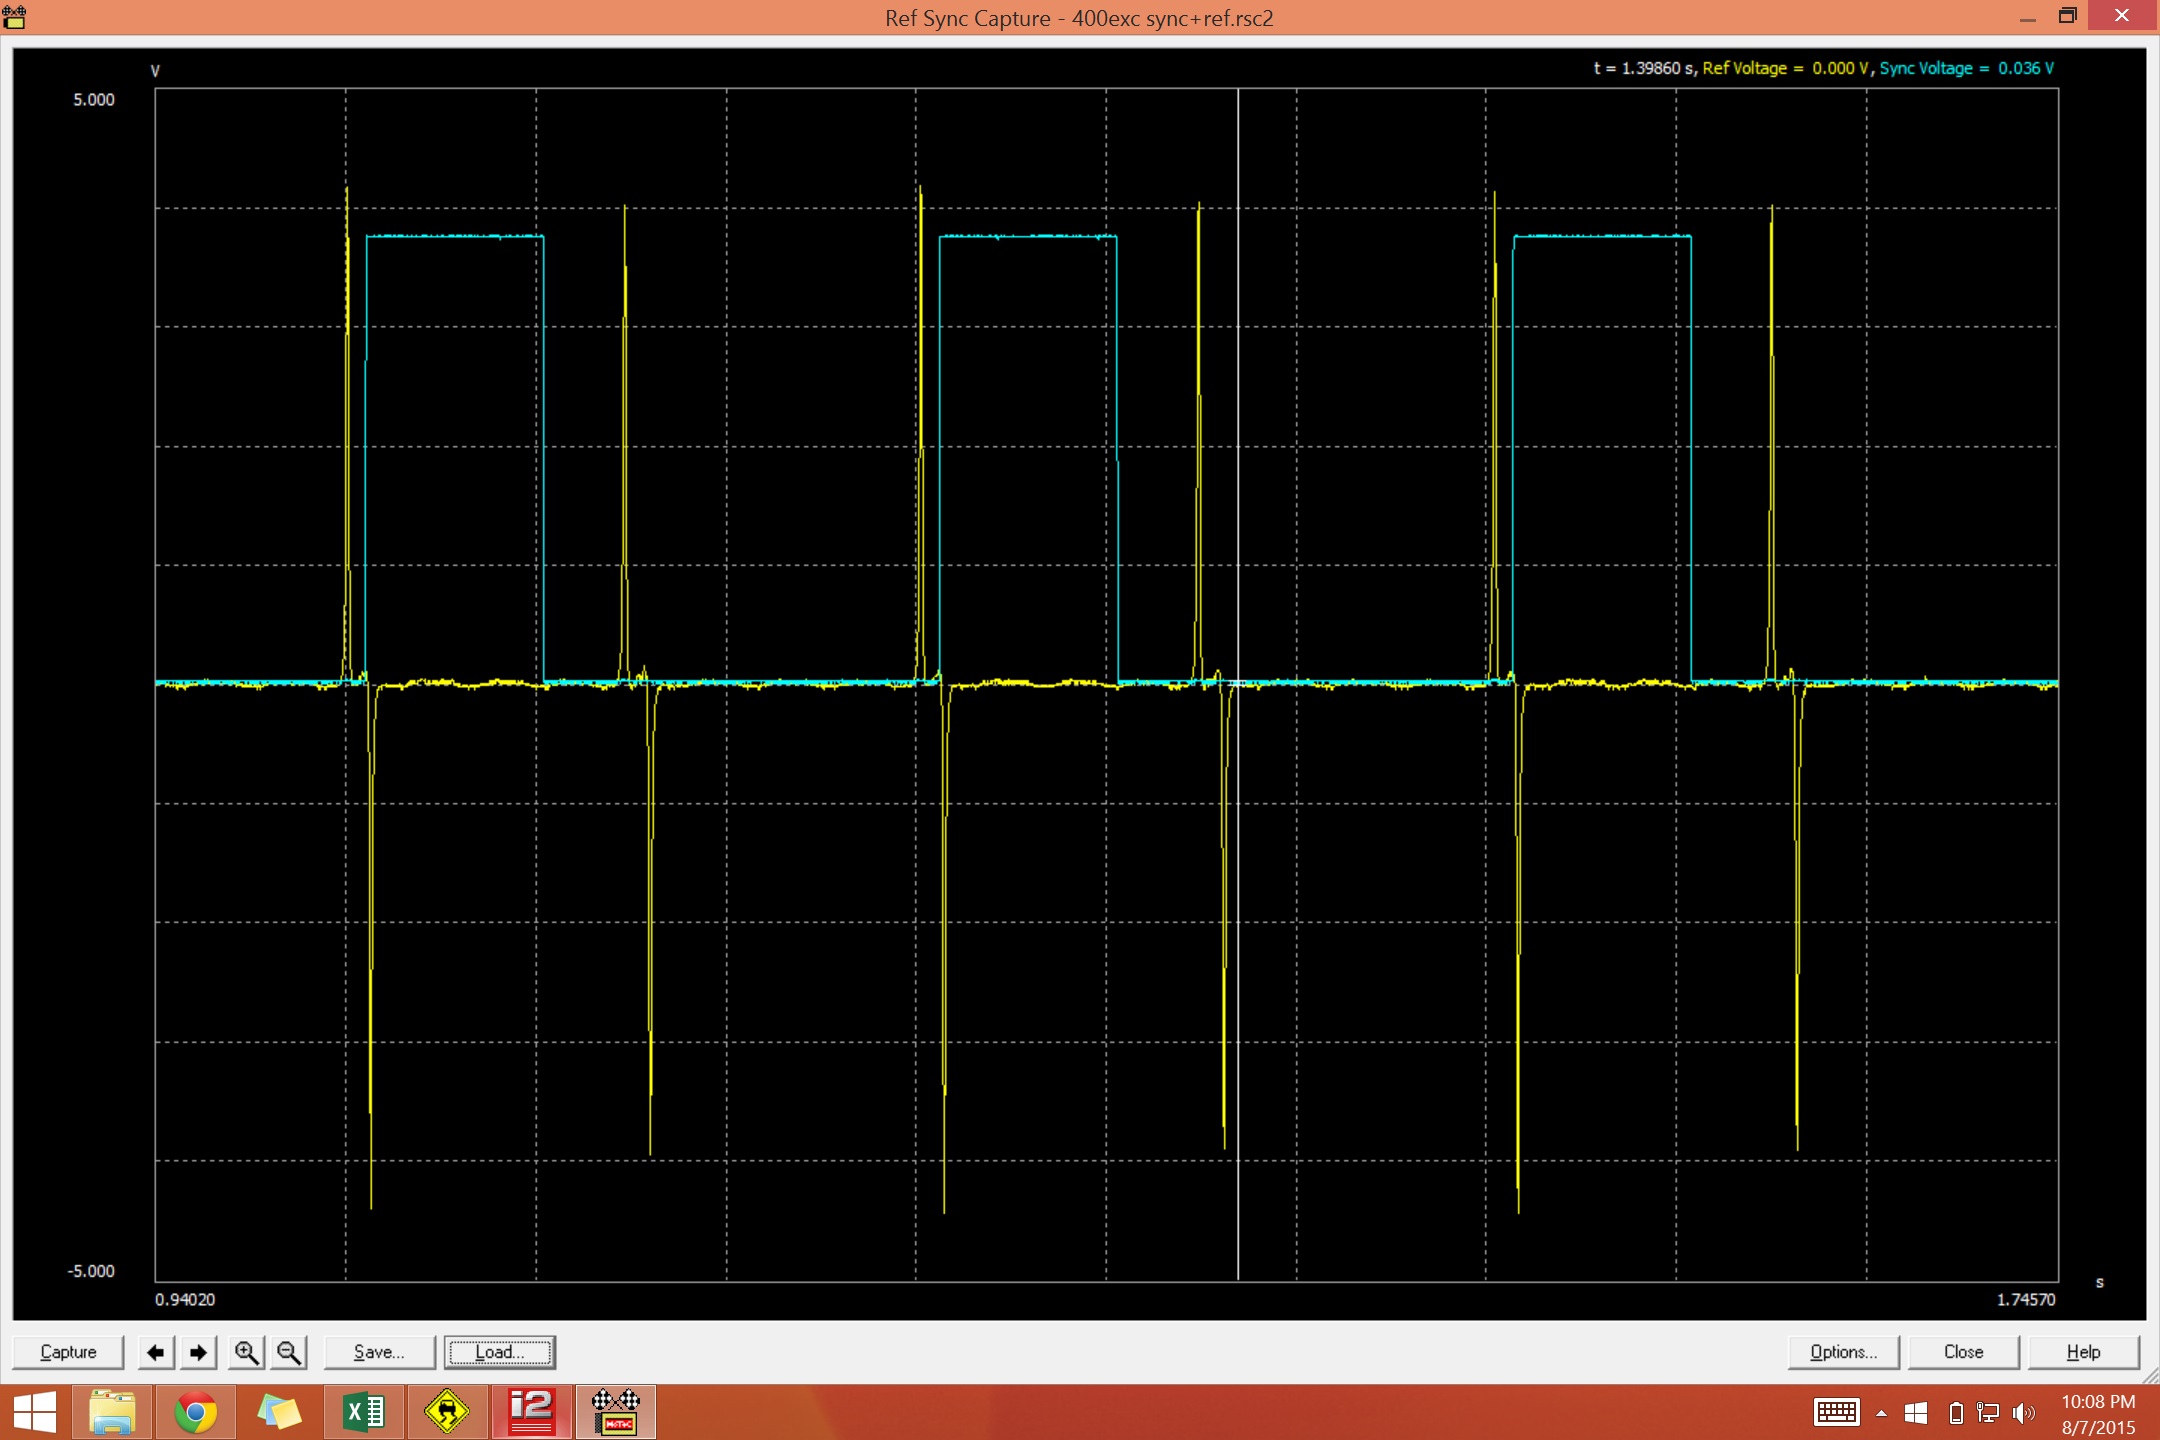Check the battery status tray icon
Image resolution: width=2160 pixels, height=1440 pixels.
point(1956,1413)
